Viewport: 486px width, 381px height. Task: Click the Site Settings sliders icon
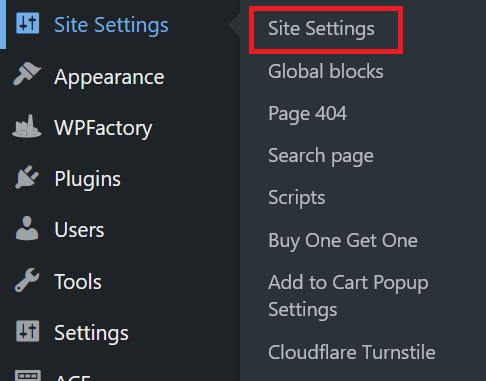pyautogui.click(x=27, y=23)
